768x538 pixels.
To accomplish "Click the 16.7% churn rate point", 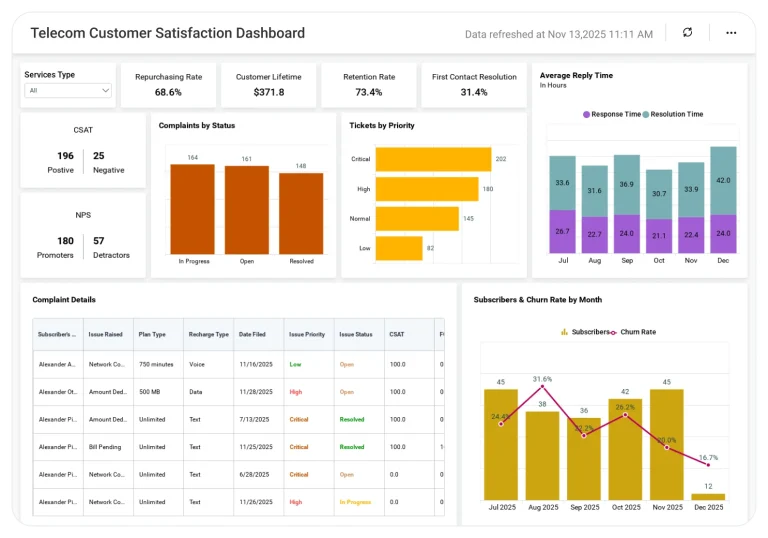I will pyautogui.click(x=708, y=465).
